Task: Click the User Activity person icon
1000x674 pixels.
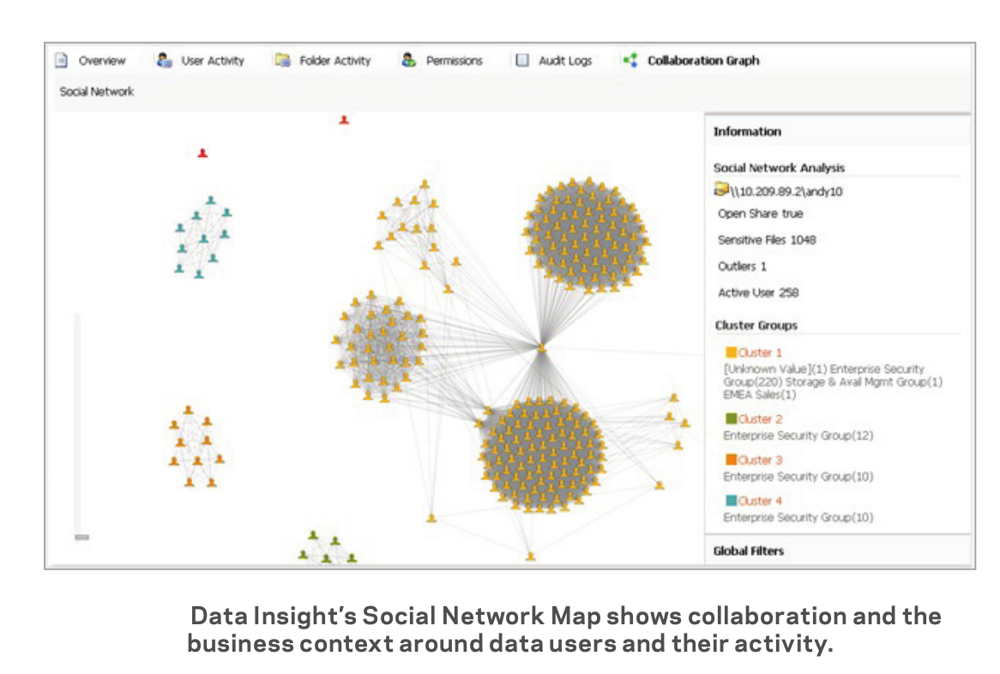Action: 164,60
